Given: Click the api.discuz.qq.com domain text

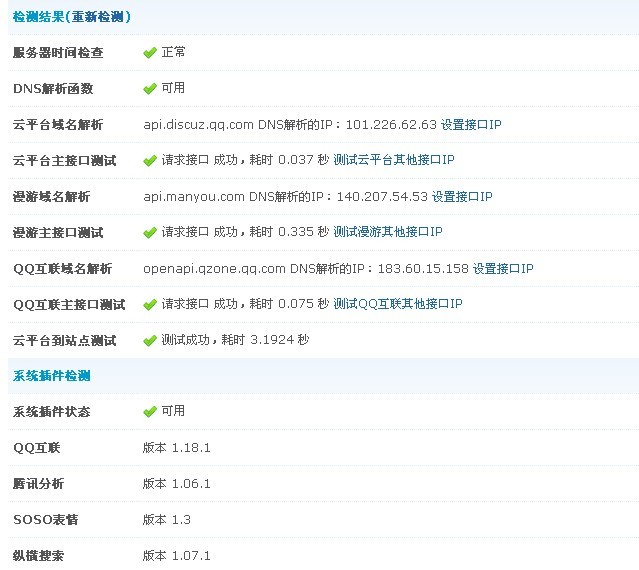Looking at the screenshot, I should (198, 124).
